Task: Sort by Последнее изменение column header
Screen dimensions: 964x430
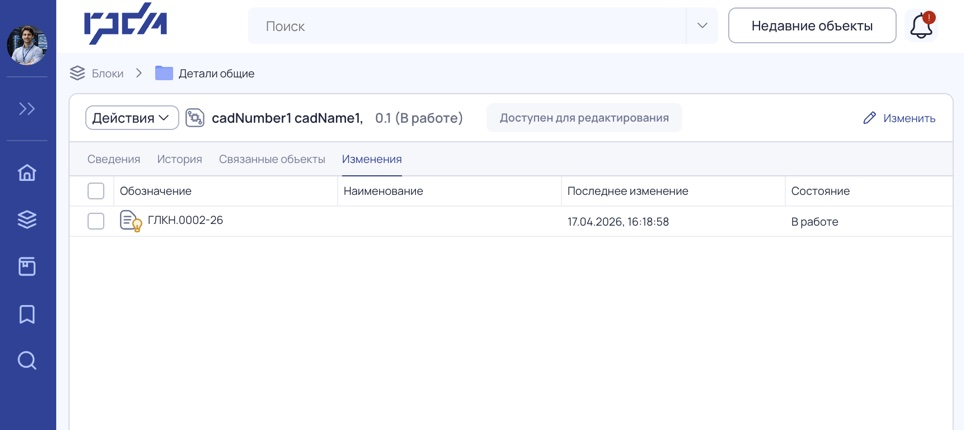Action: (x=628, y=191)
